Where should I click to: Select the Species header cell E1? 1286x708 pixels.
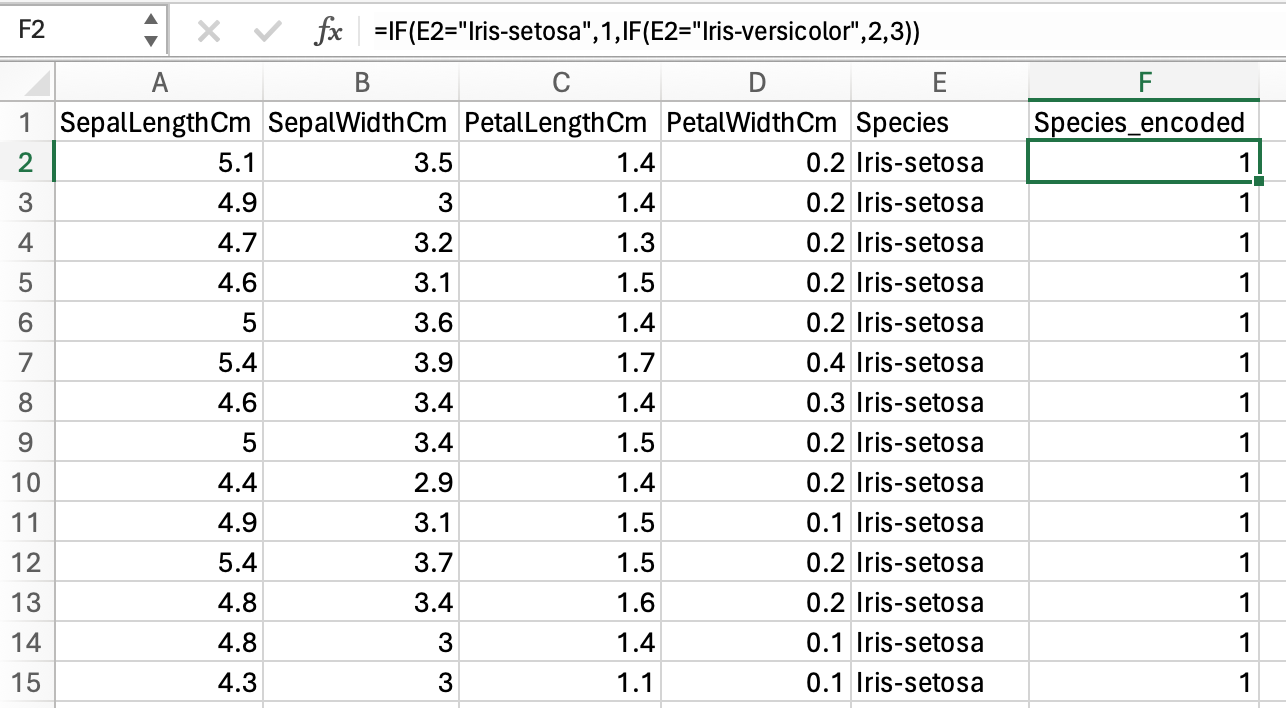[x=939, y=122]
